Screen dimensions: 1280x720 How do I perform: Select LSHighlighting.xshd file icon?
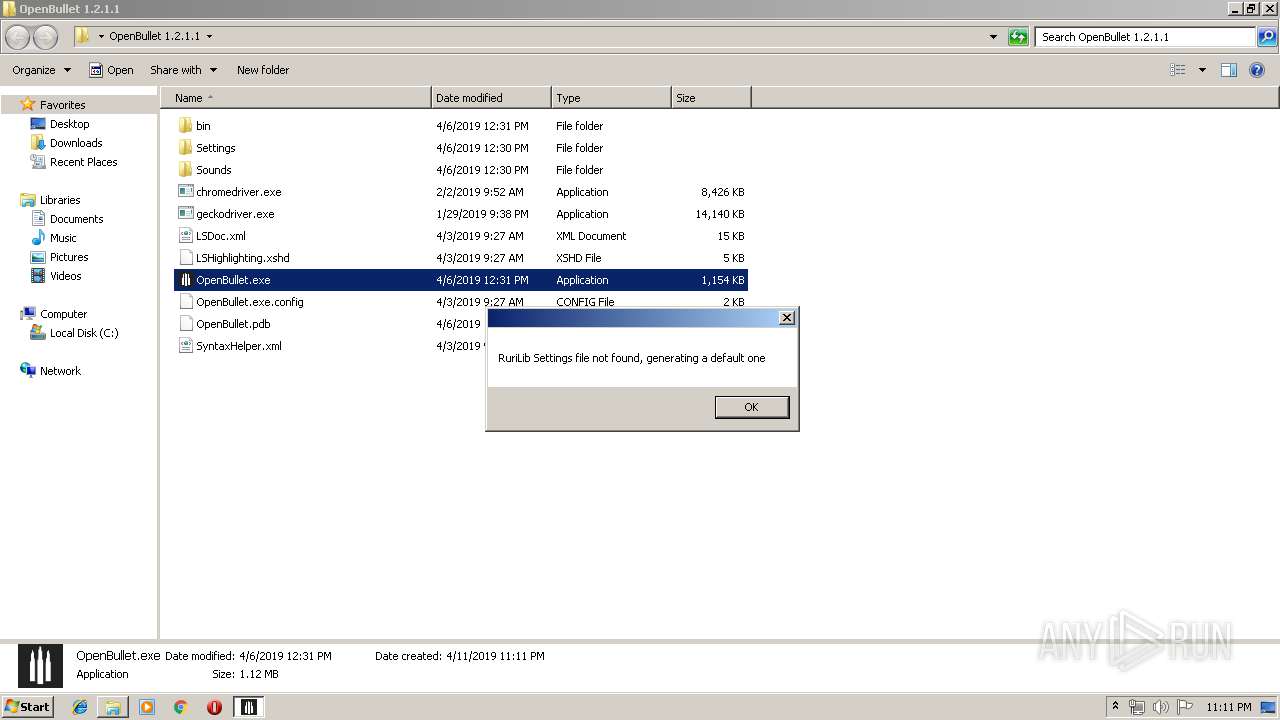tap(185, 258)
